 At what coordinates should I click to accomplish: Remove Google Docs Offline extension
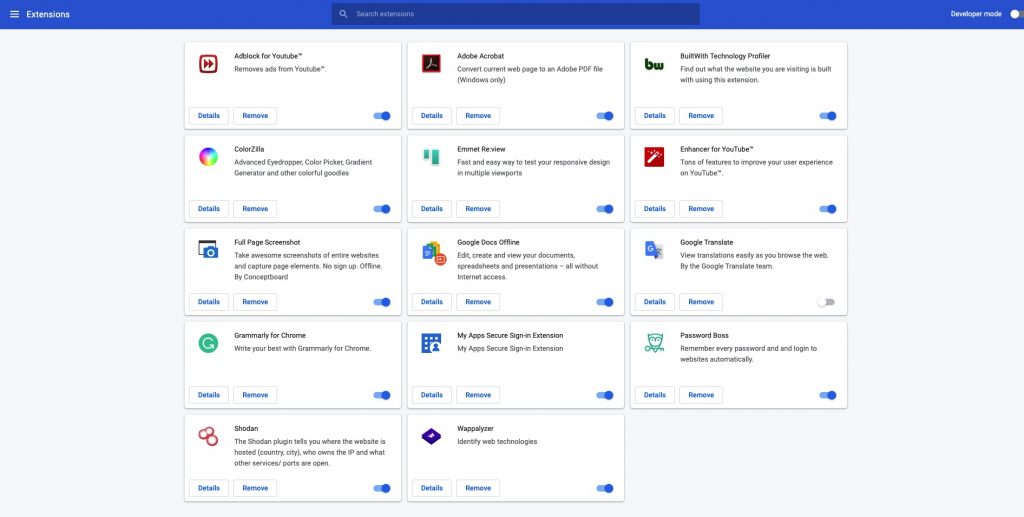pos(478,302)
